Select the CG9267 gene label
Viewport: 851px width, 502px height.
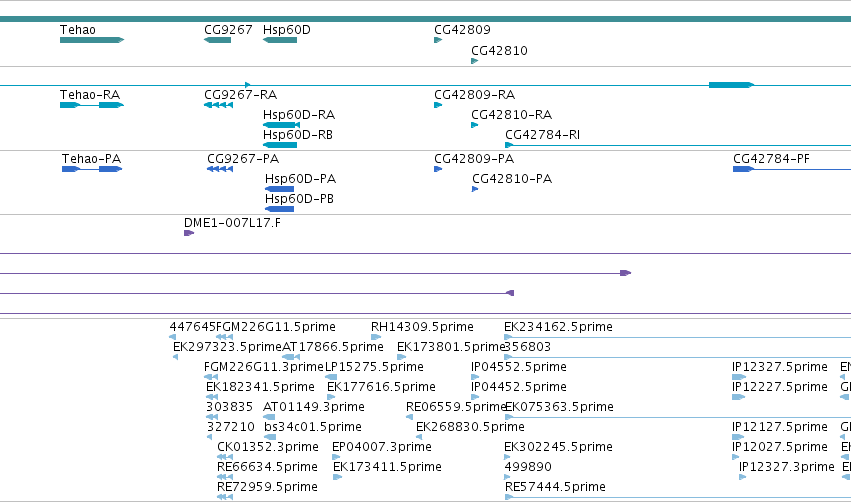point(228,30)
